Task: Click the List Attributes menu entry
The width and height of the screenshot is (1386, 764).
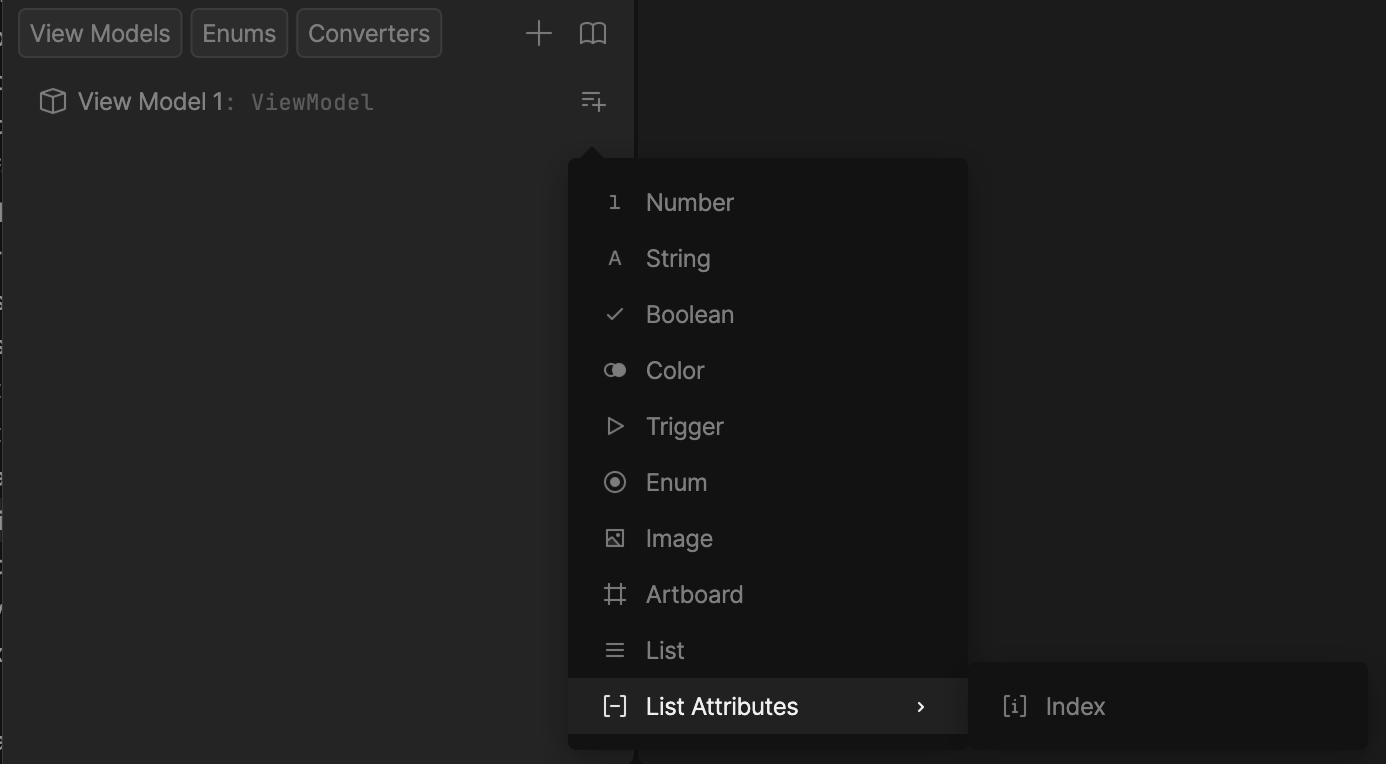Action: 722,707
